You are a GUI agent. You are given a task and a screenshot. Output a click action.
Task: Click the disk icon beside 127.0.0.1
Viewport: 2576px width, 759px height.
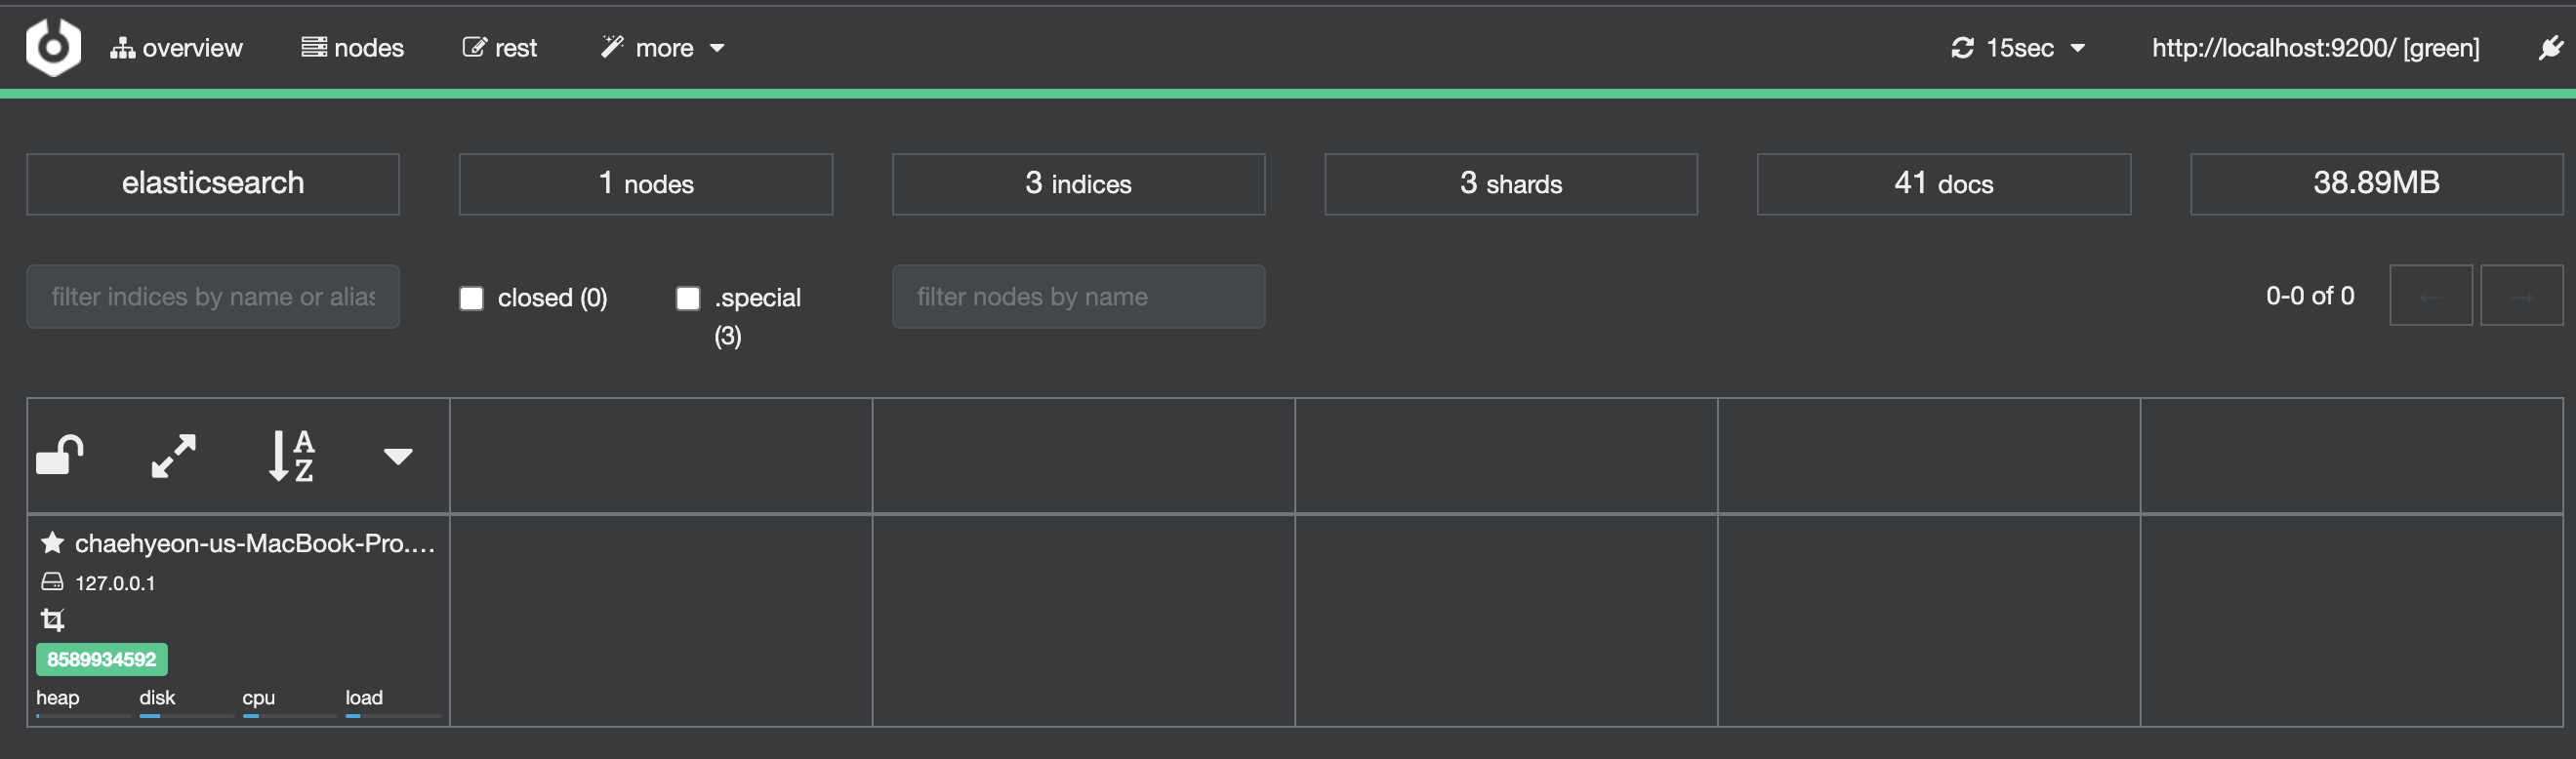click(52, 582)
